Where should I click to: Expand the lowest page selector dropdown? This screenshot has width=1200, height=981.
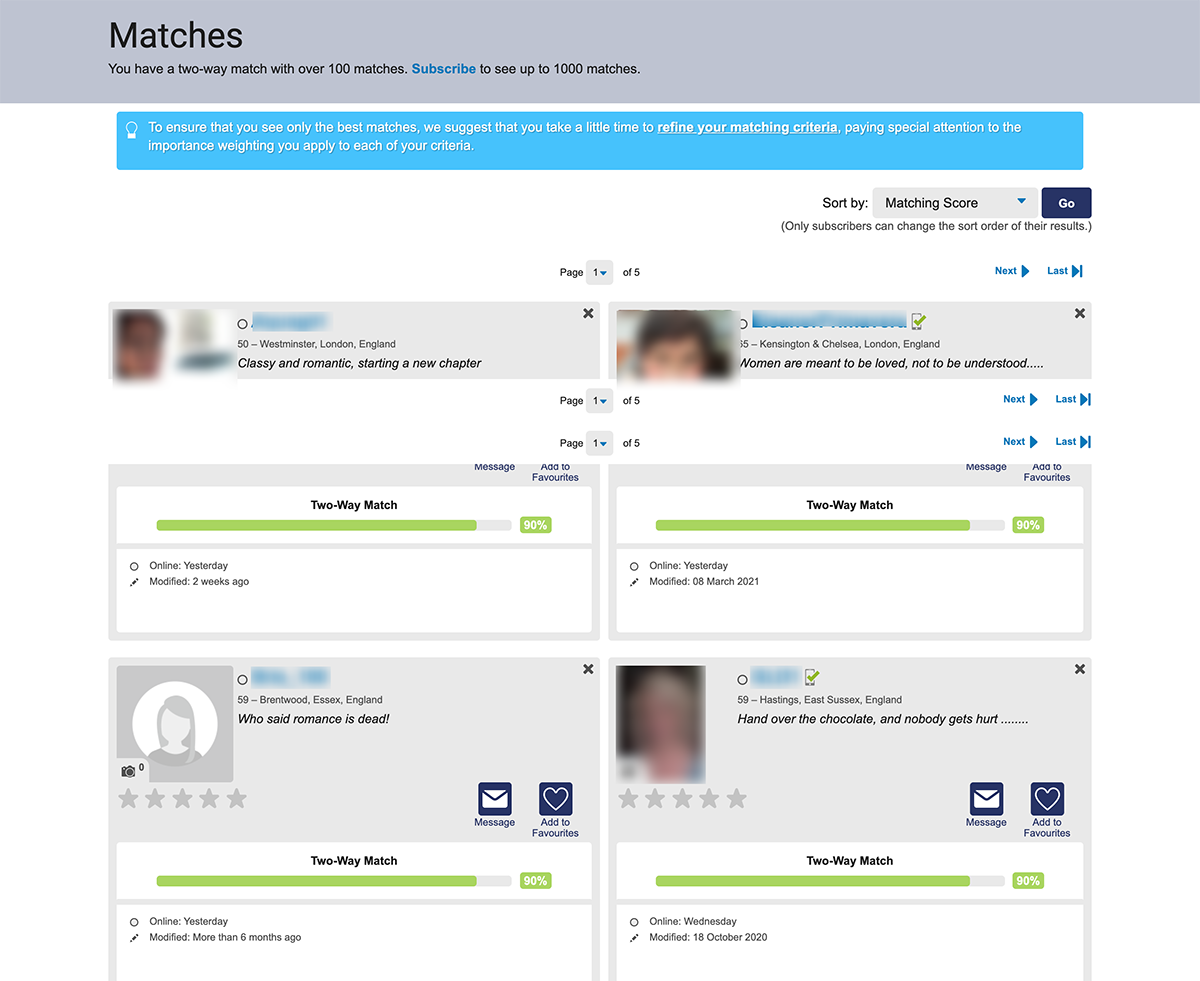click(600, 443)
